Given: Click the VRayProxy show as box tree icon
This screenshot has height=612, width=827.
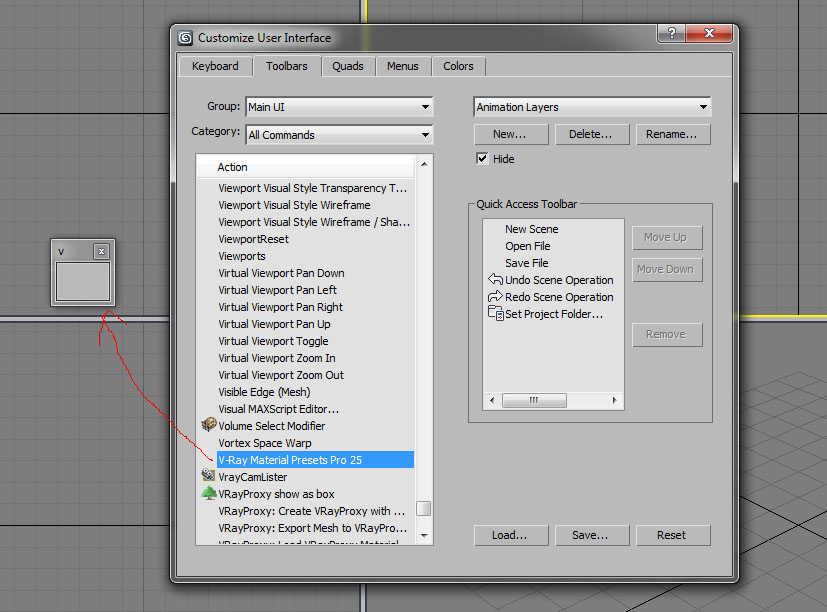Looking at the screenshot, I should (209, 494).
